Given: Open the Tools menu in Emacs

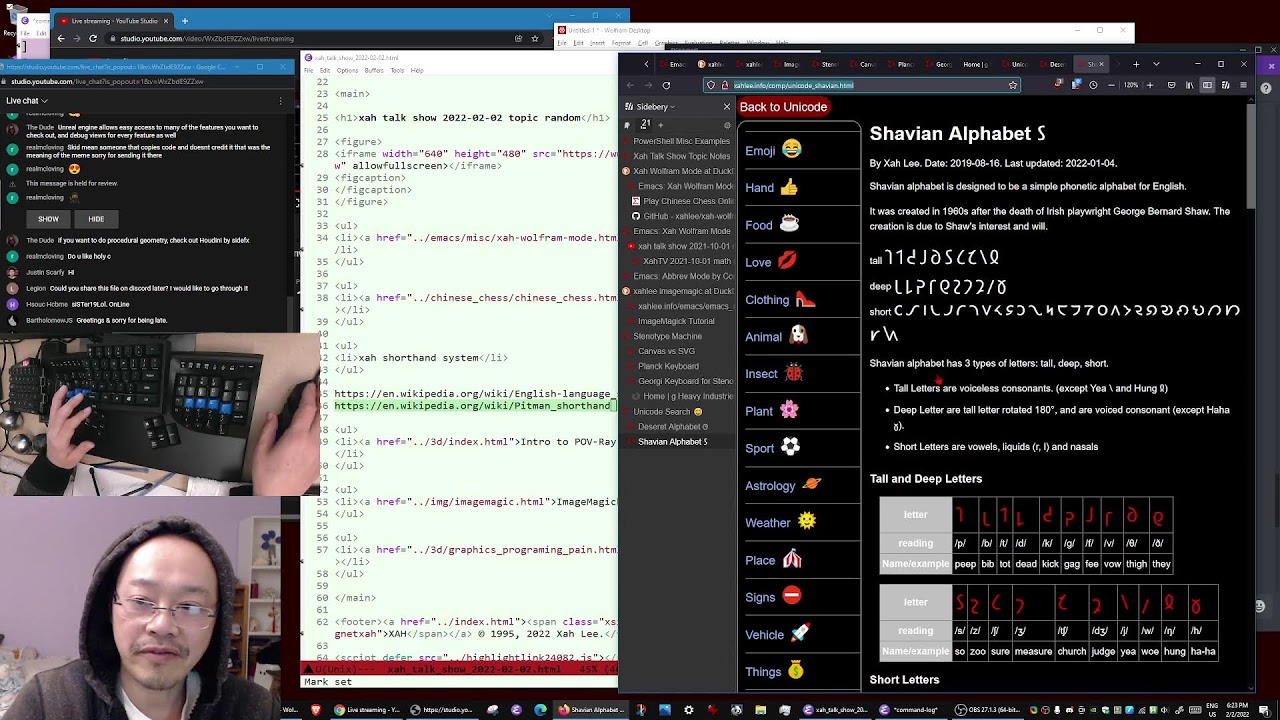Looking at the screenshot, I should (x=397, y=71).
